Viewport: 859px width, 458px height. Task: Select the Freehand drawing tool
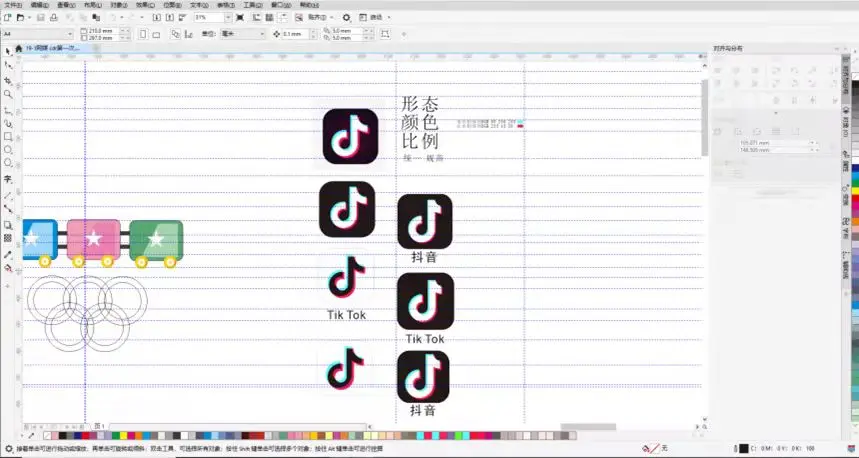coord(8,111)
